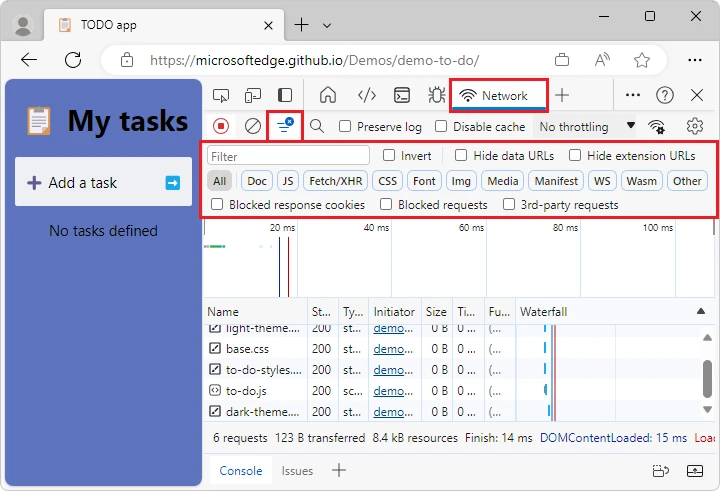Toggle the network filter bar icon
The height and width of the screenshot is (491, 720).
285,125
